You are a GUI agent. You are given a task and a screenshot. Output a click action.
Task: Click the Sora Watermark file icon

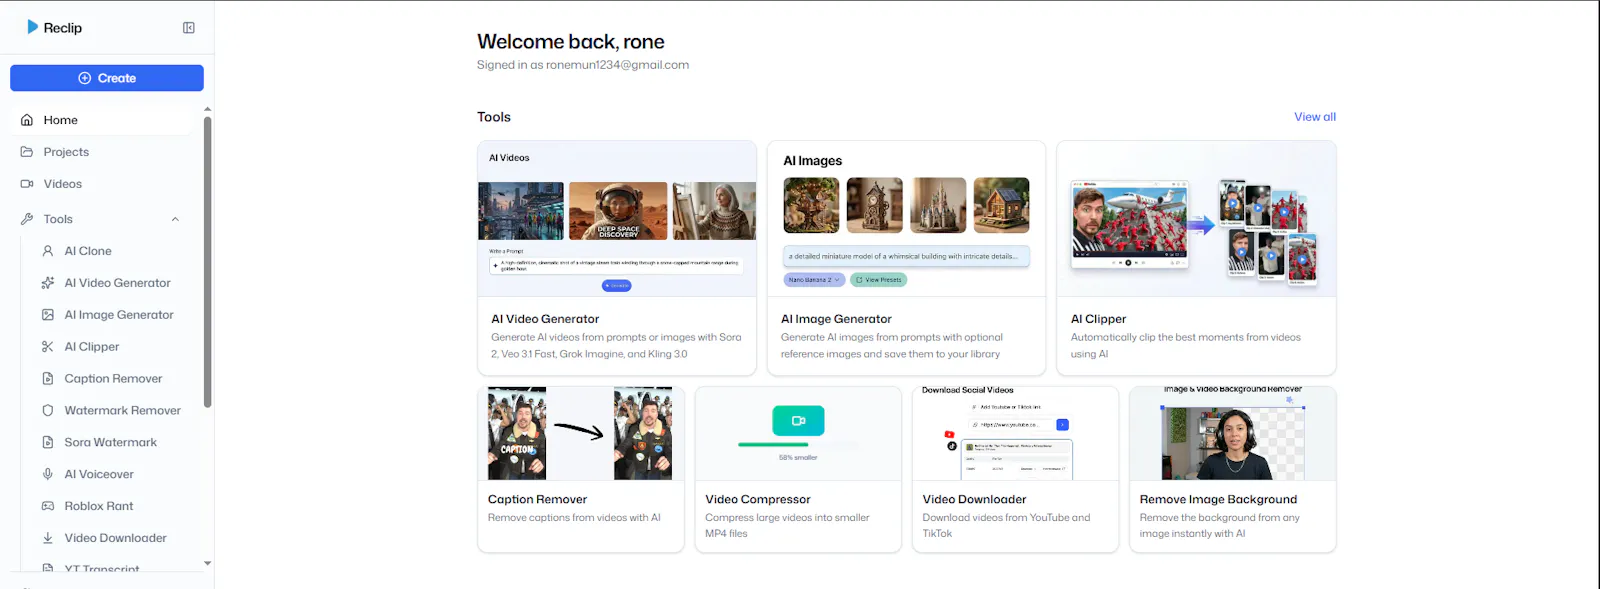(48, 442)
